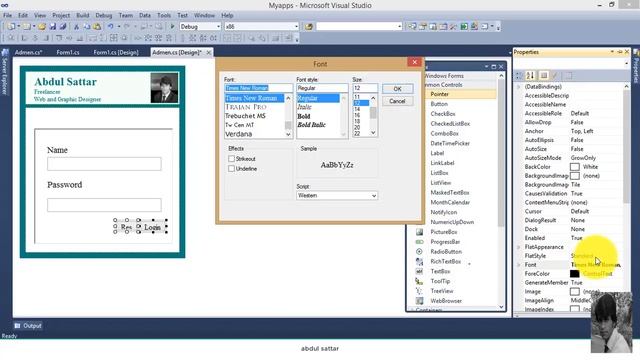Select Trebuchet MS in the font list

point(245,116)
